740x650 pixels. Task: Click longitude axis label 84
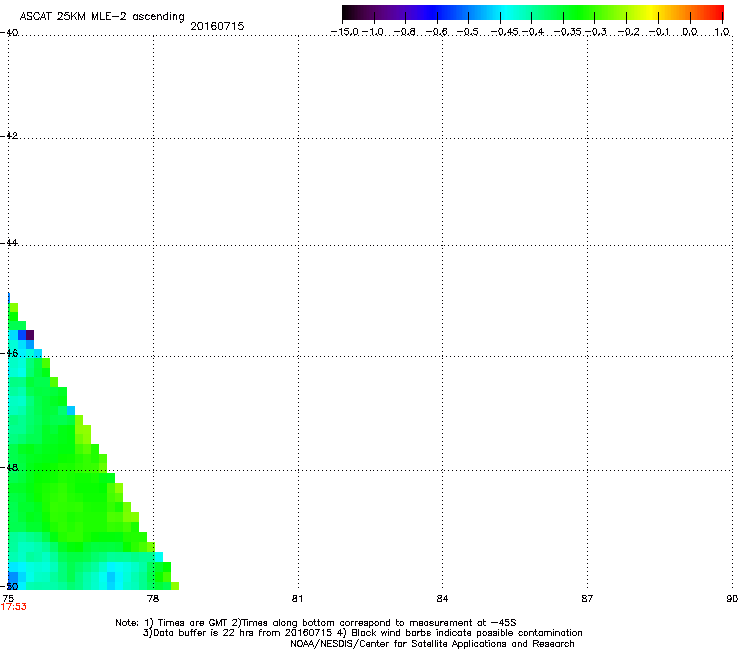coord(442,599)
